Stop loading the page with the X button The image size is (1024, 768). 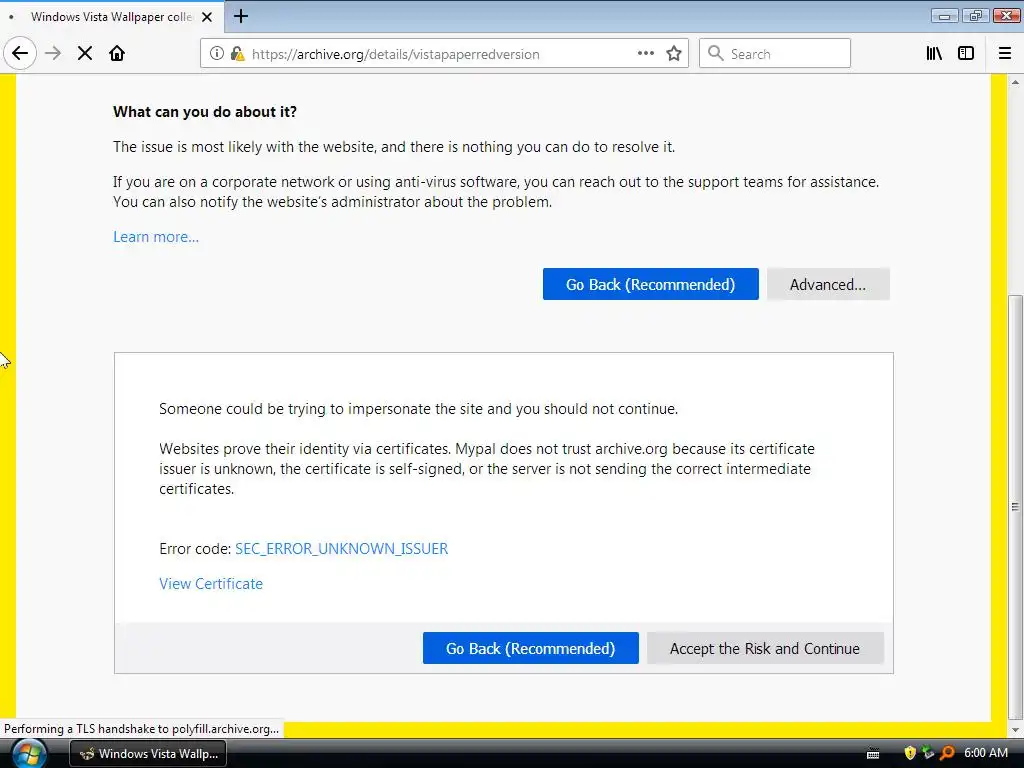pyautogui.click(x=85, y=54)
